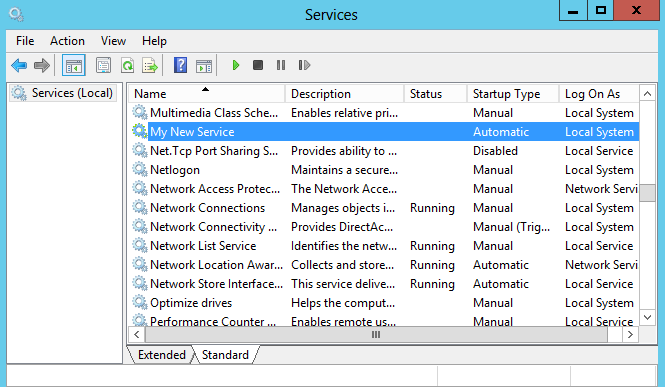Open the Help toolbar icon
665x387 pixels.
pyautogui.click(x=180, y=65)
